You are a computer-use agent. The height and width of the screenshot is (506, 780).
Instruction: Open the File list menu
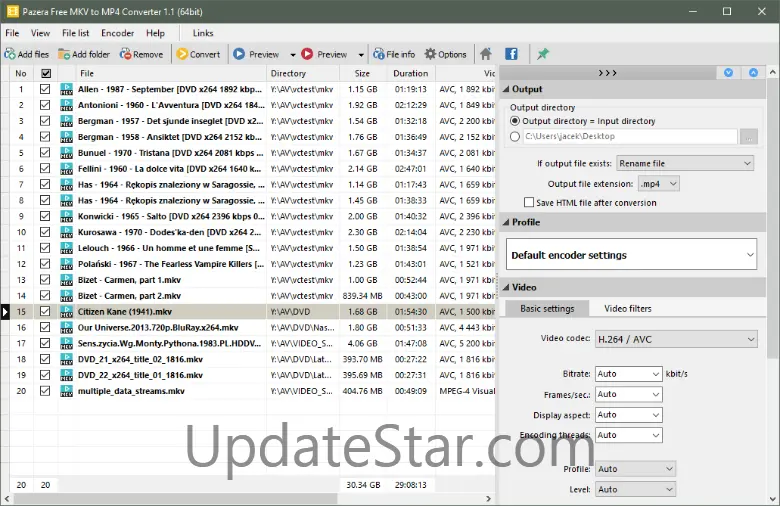76,33
